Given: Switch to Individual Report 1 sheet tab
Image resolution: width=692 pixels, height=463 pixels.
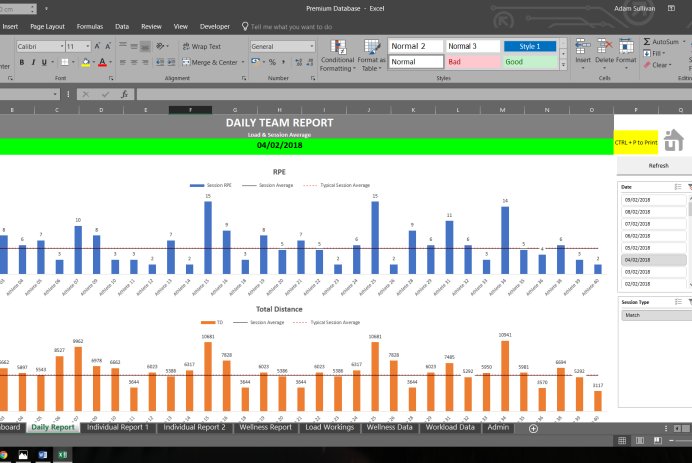Looking at the screenshot, I should pos(117,427).
